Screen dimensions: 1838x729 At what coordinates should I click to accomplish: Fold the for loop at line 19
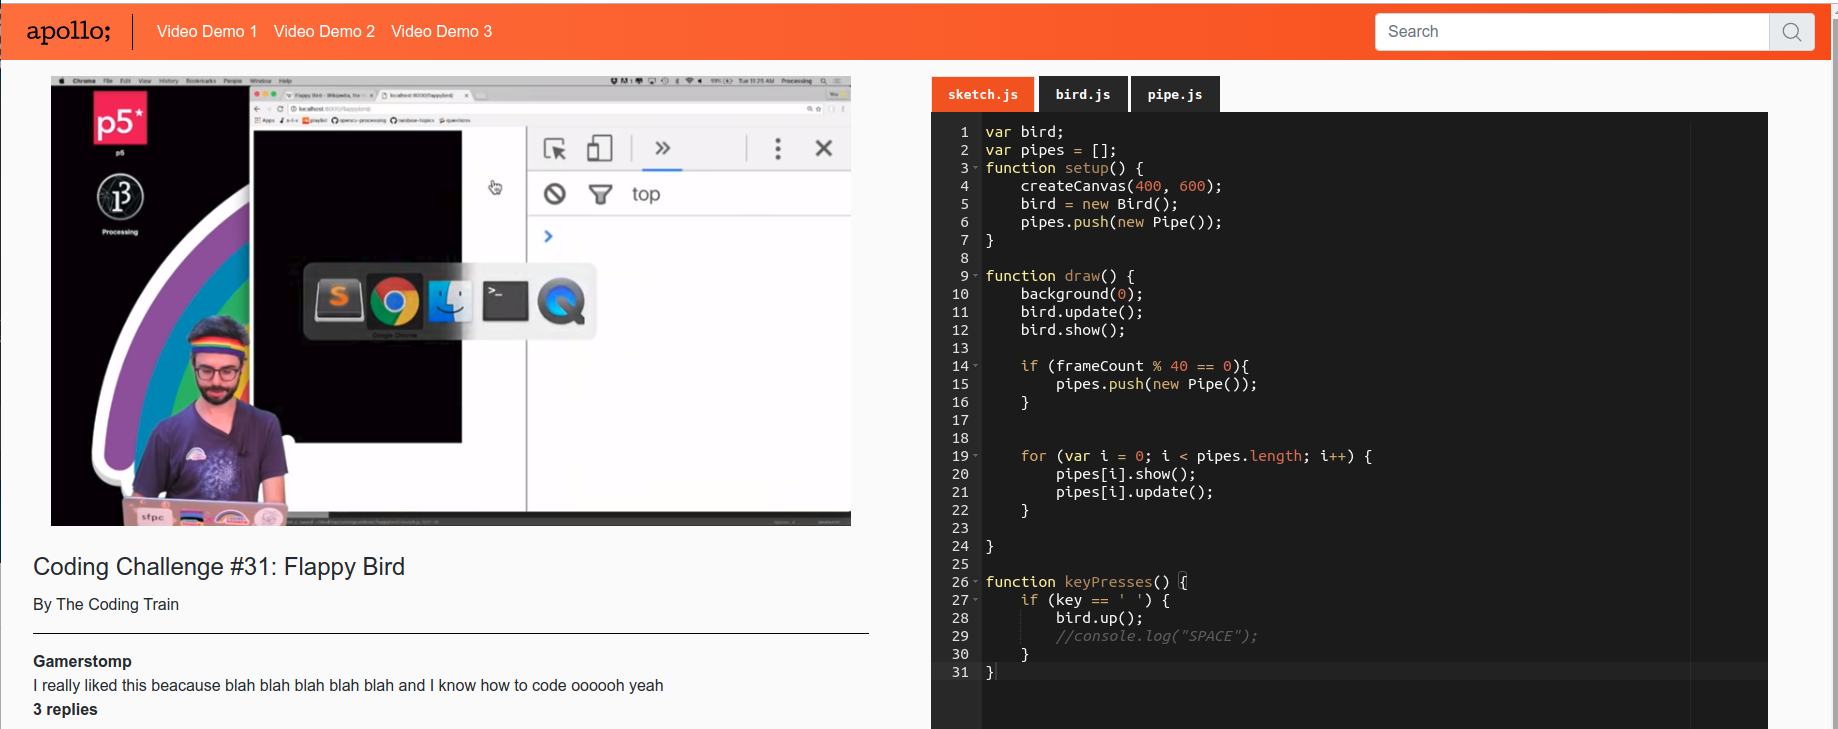coord(976,456)
